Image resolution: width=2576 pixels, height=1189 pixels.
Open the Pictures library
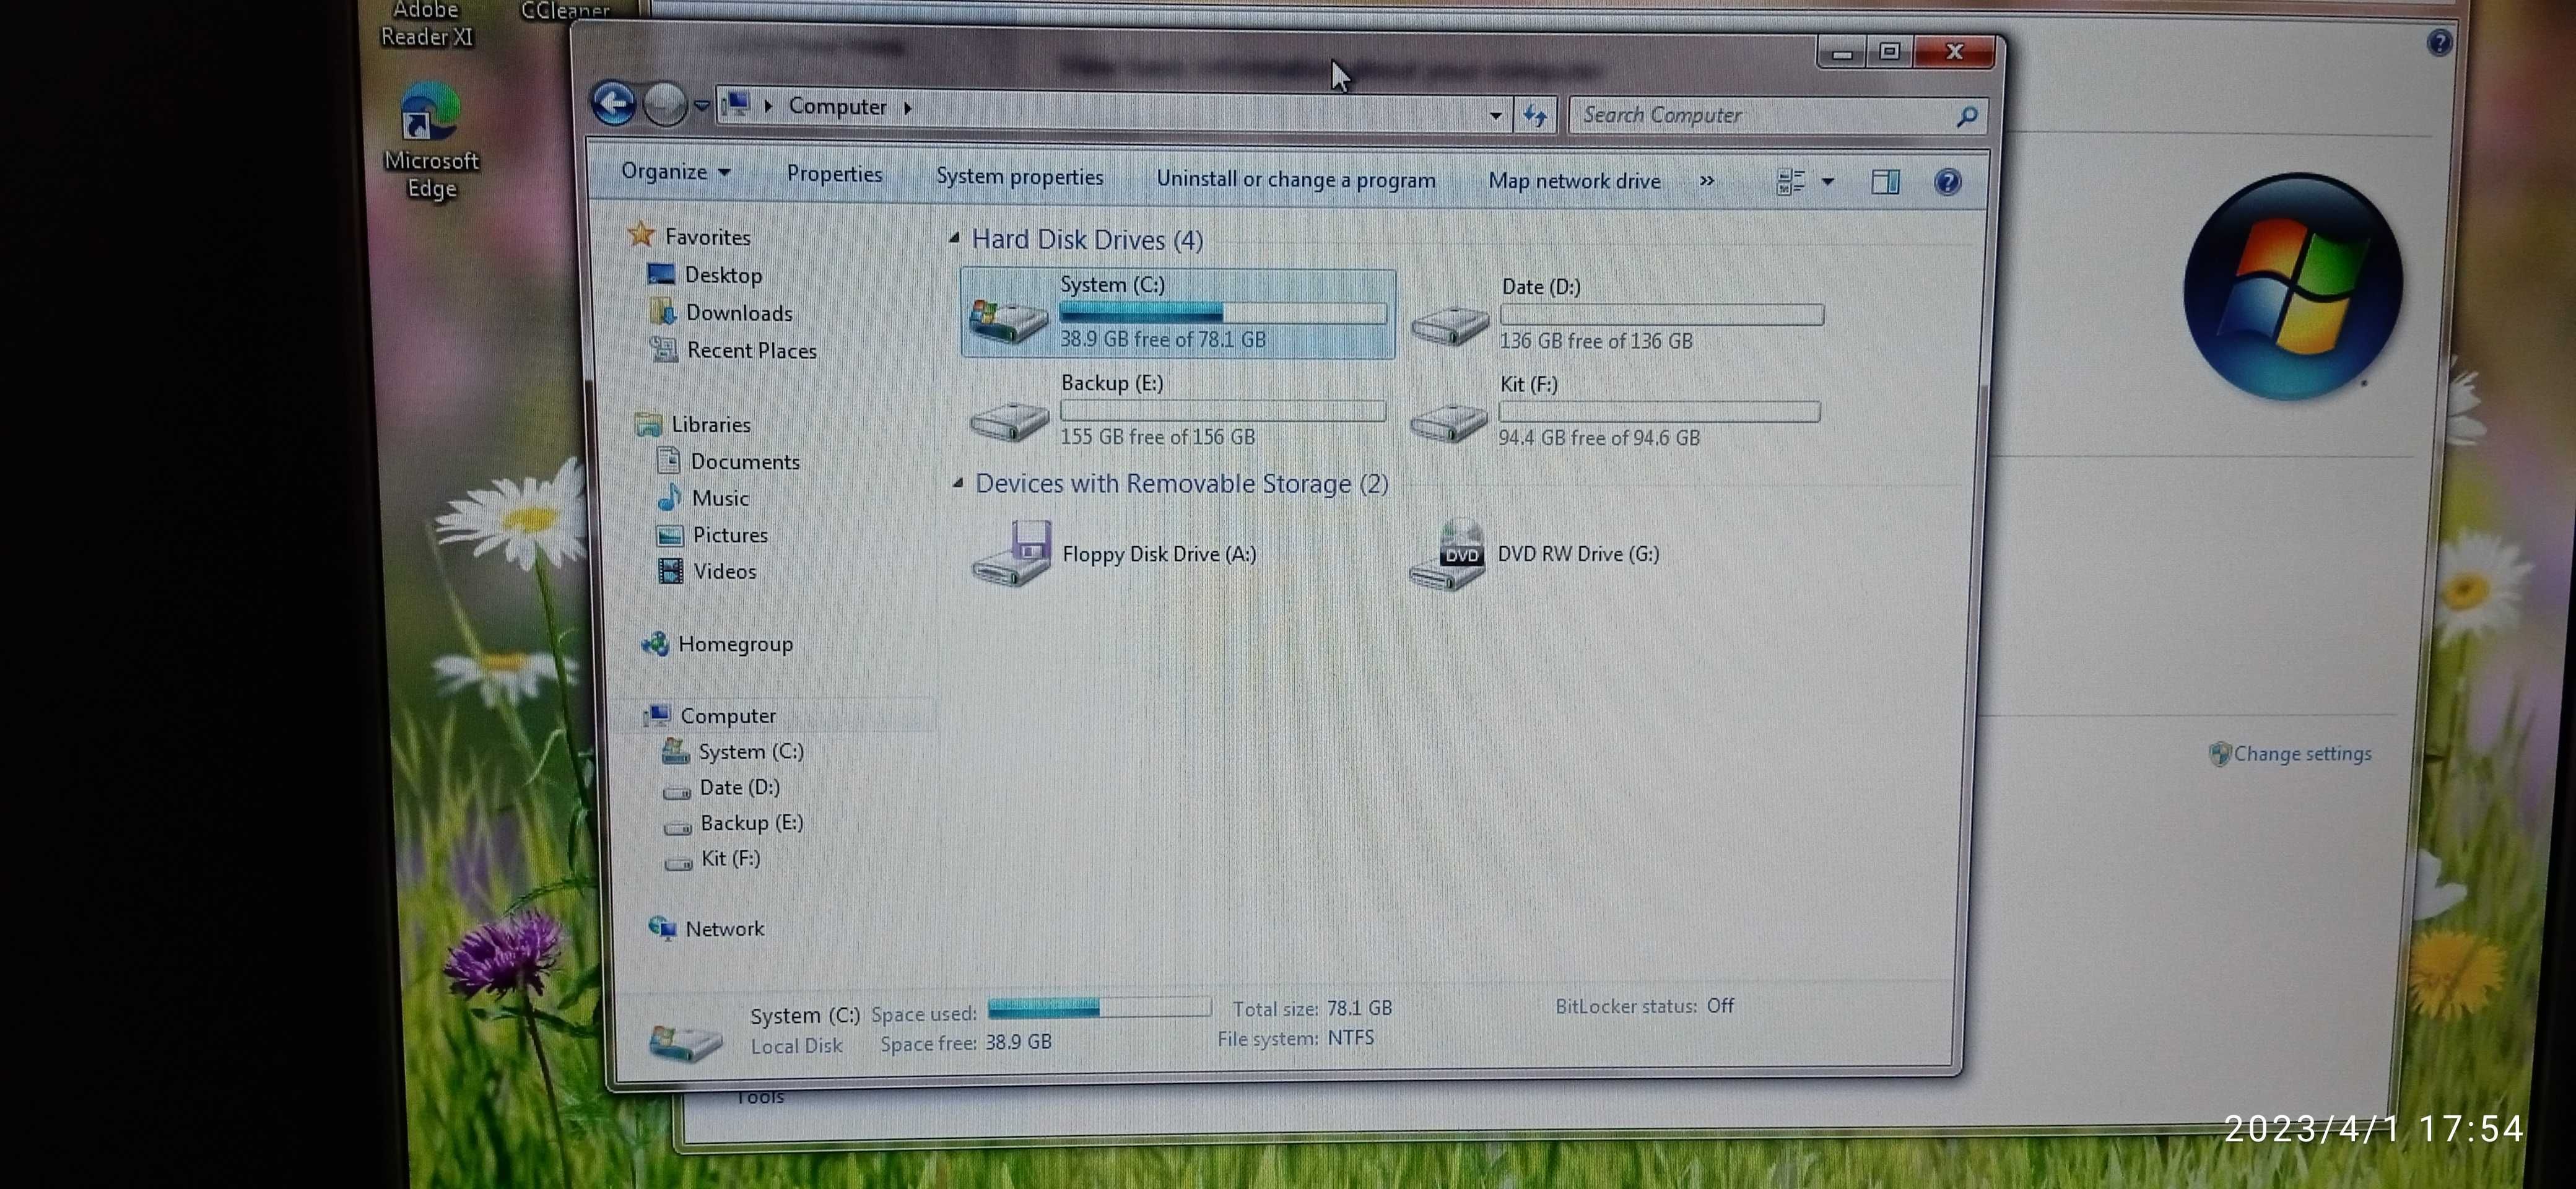click(x=712, y=535)
